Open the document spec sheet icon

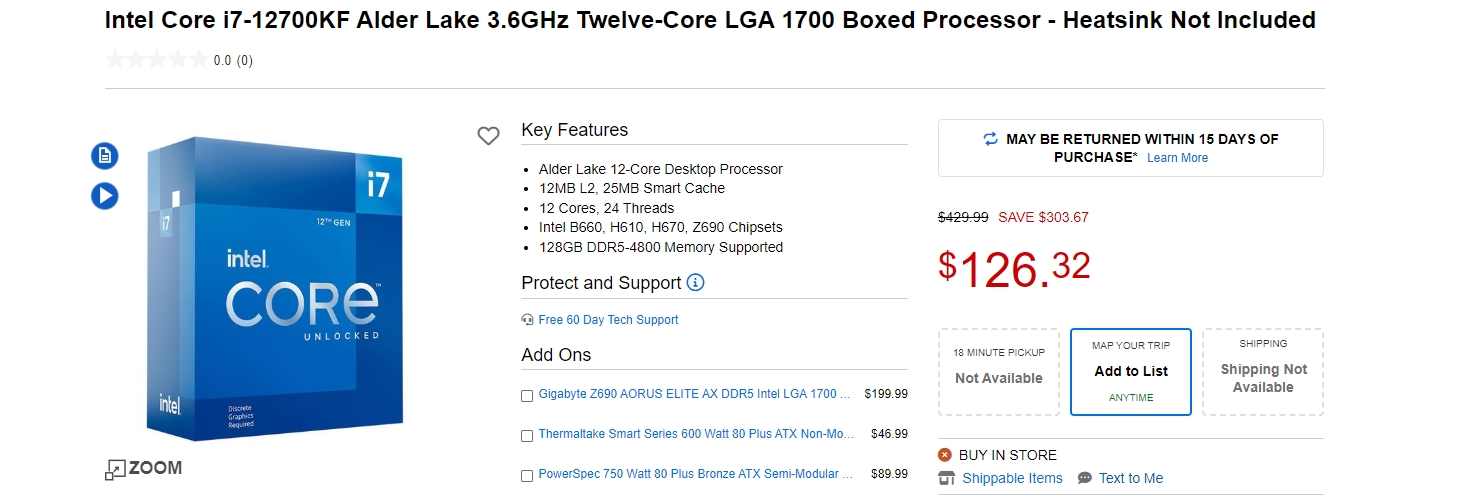click(105, 156)
